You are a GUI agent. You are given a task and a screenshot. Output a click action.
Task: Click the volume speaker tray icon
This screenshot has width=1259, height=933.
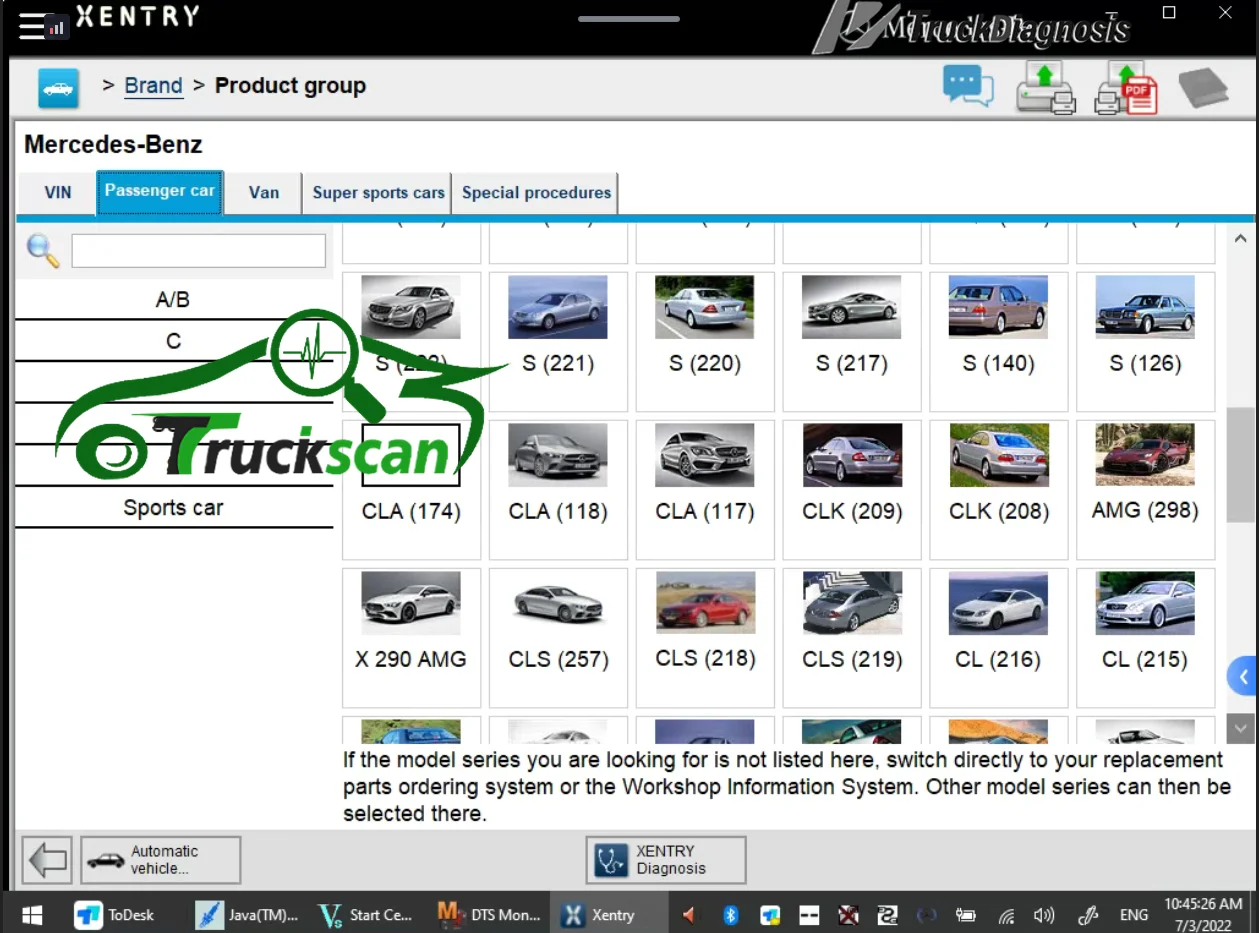1044,914
